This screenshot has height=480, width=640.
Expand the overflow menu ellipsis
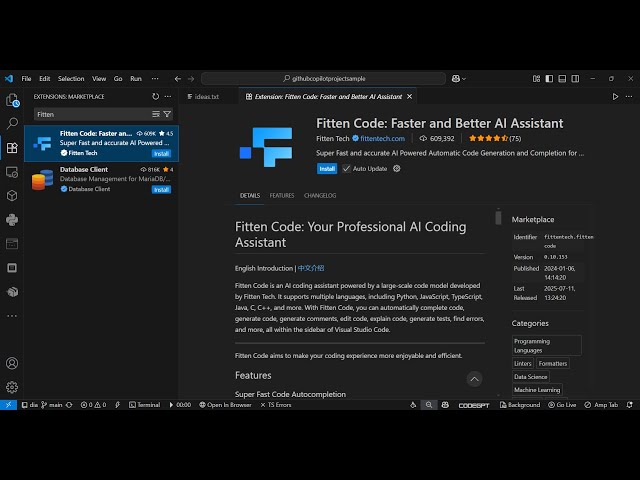coord(155,78)
